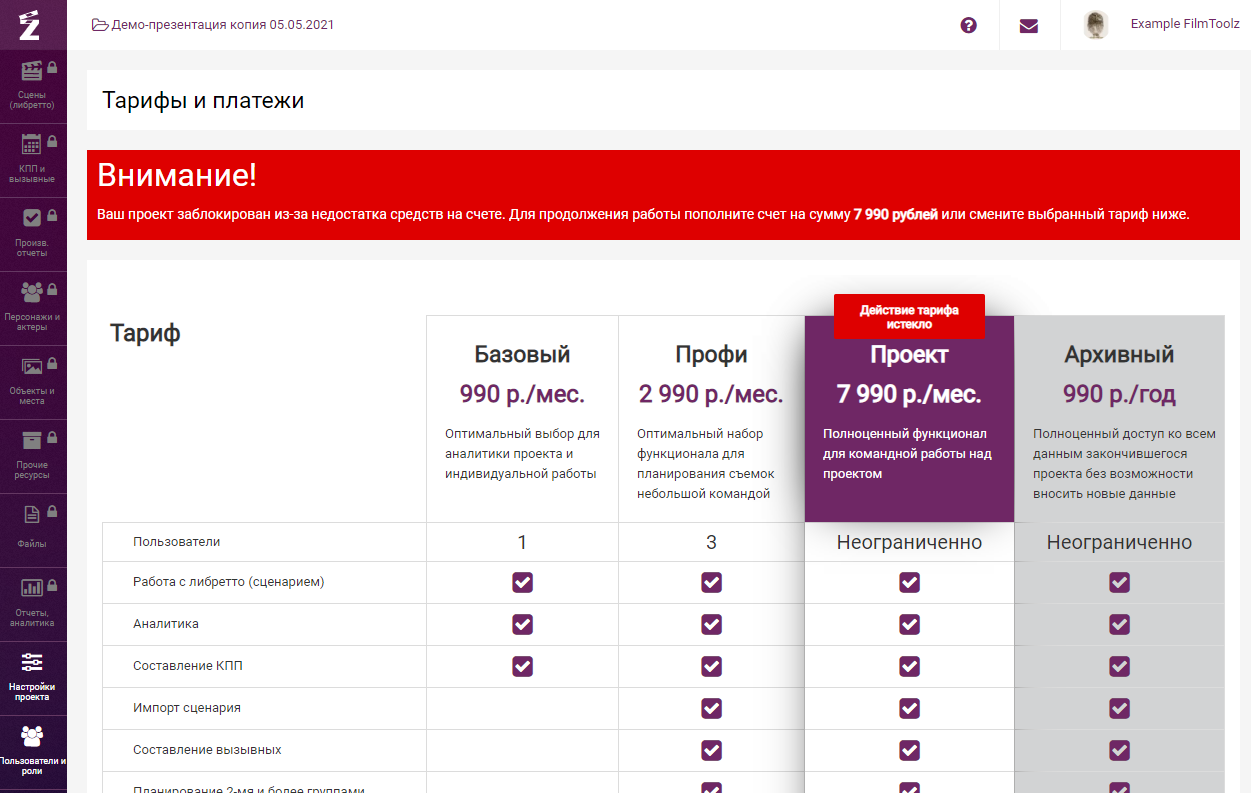1251x793 pixels.
Task: Click the help question mark icon
Action: pyautogui.click(x=968, y=25)
